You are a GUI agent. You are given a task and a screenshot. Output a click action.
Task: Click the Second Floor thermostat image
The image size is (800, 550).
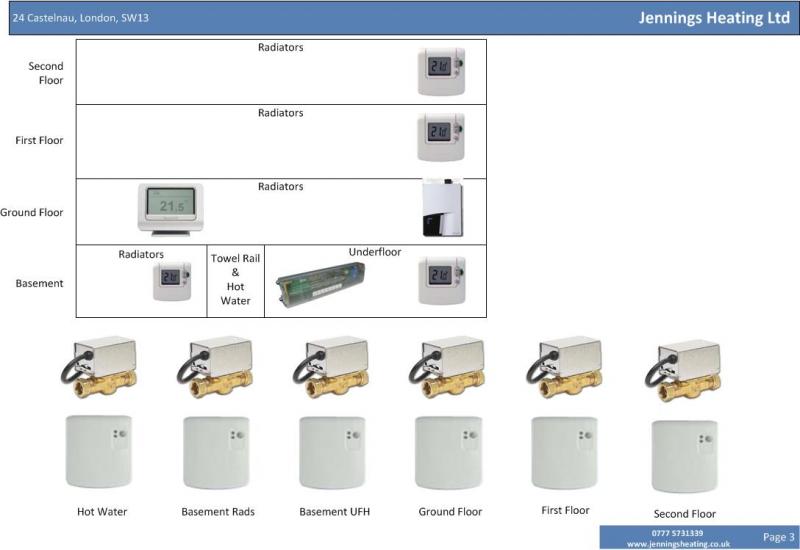441,72
